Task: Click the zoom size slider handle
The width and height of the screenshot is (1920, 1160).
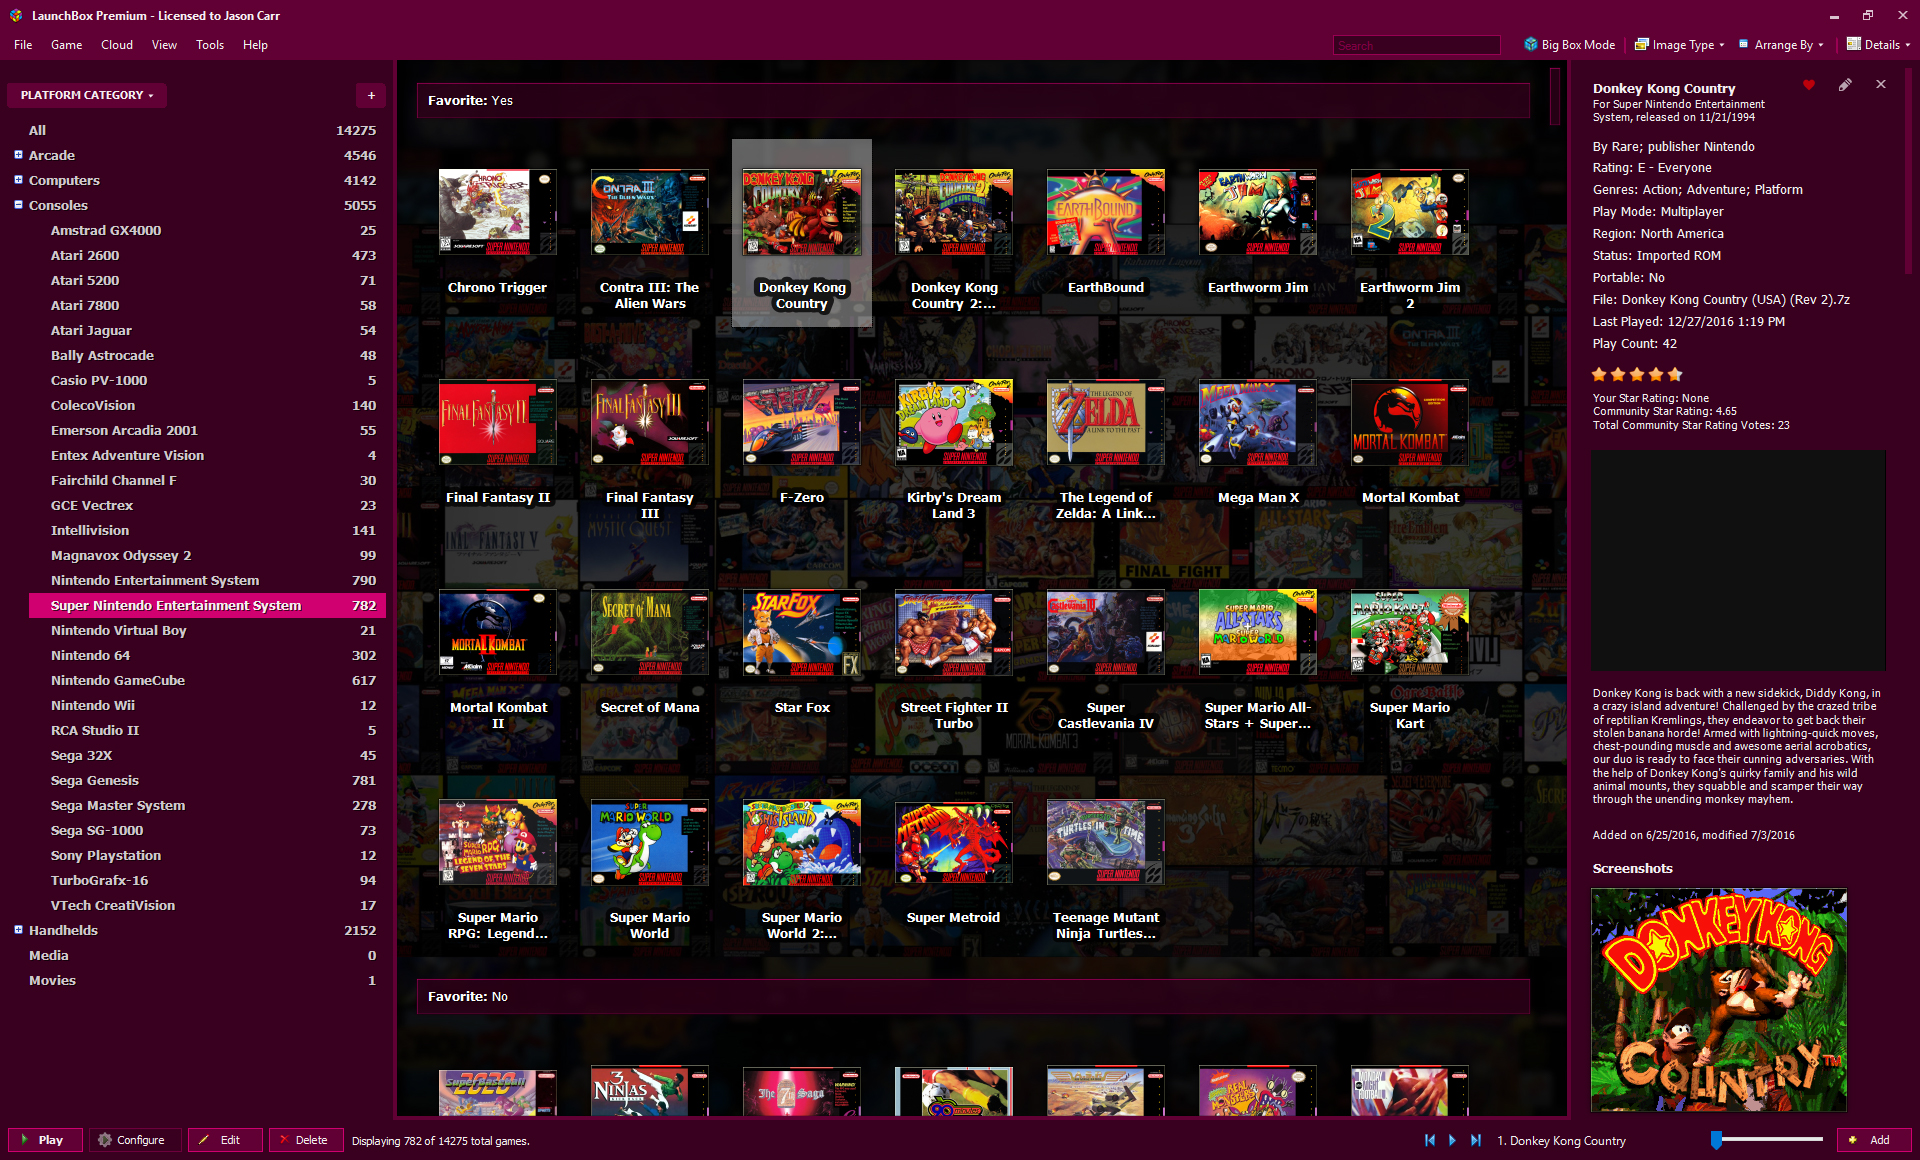Action: [x=1716, y=1140]
